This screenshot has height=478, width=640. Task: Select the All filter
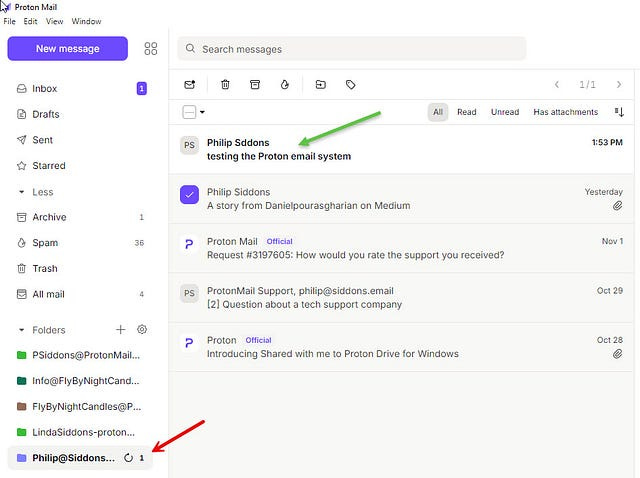tap(438, 112)
